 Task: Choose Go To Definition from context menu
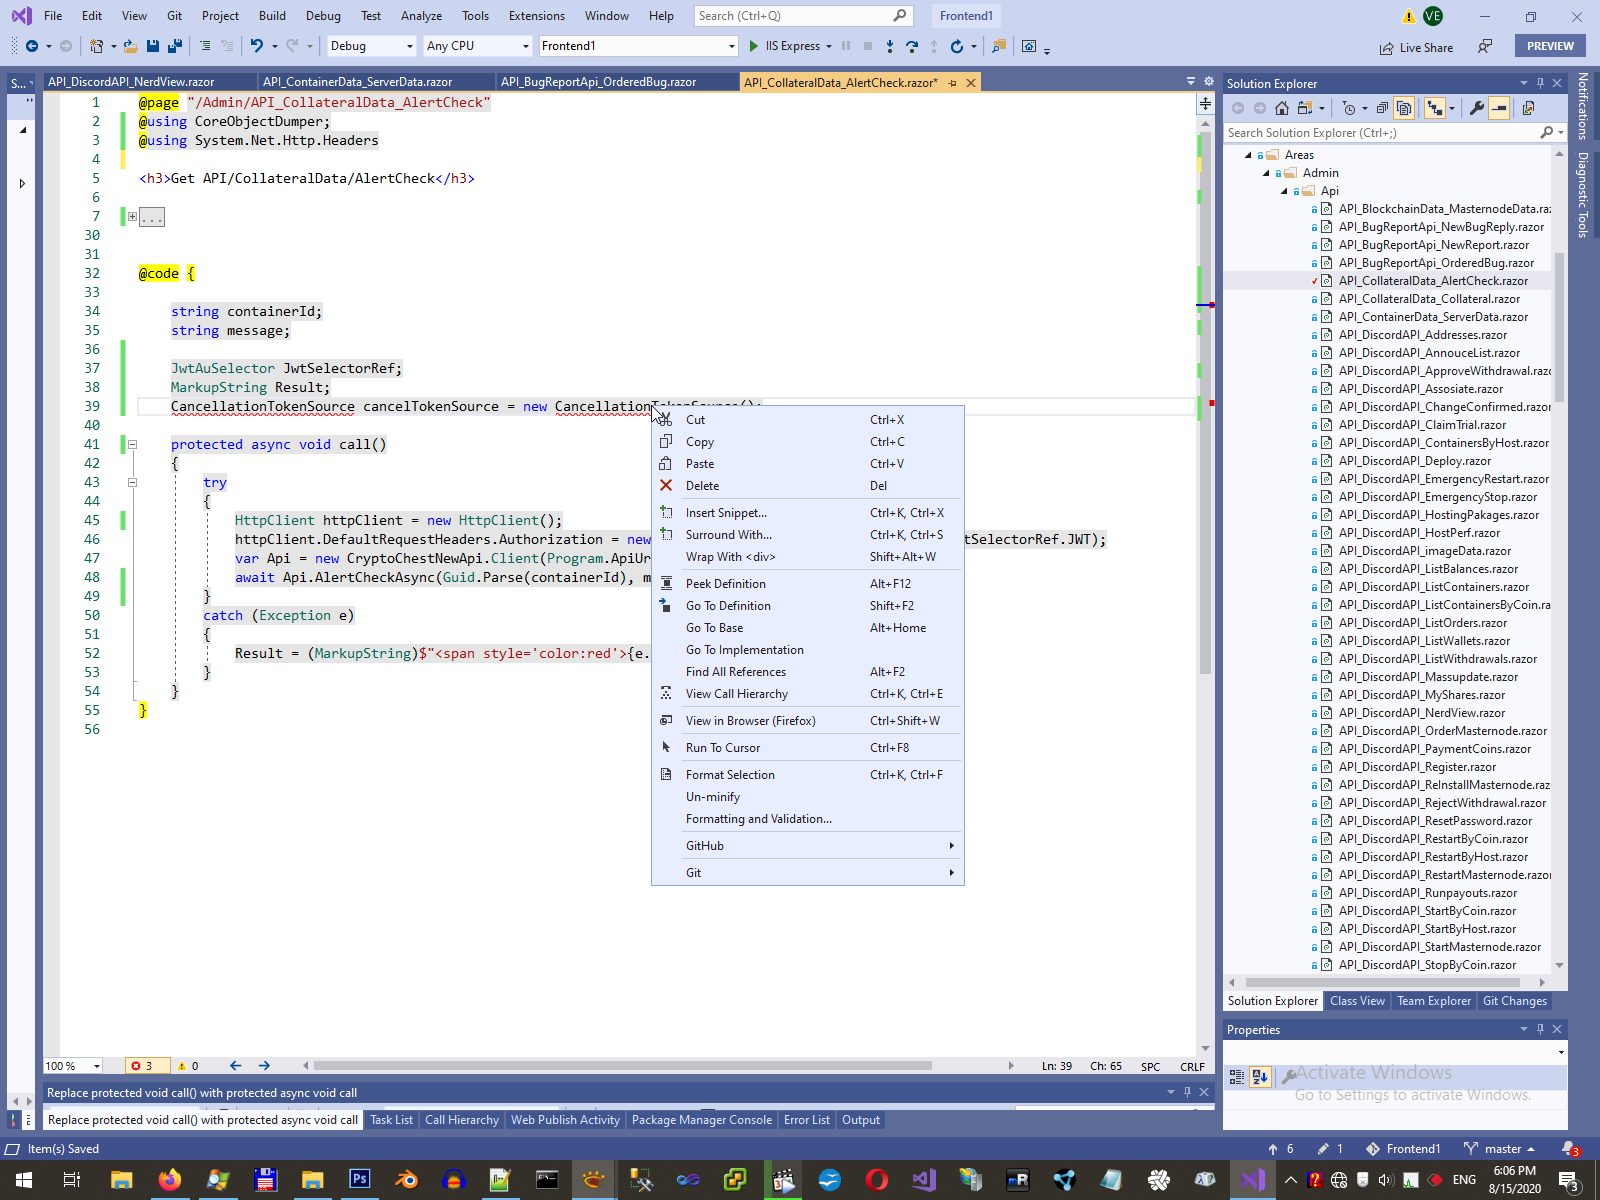click(728, 606)
